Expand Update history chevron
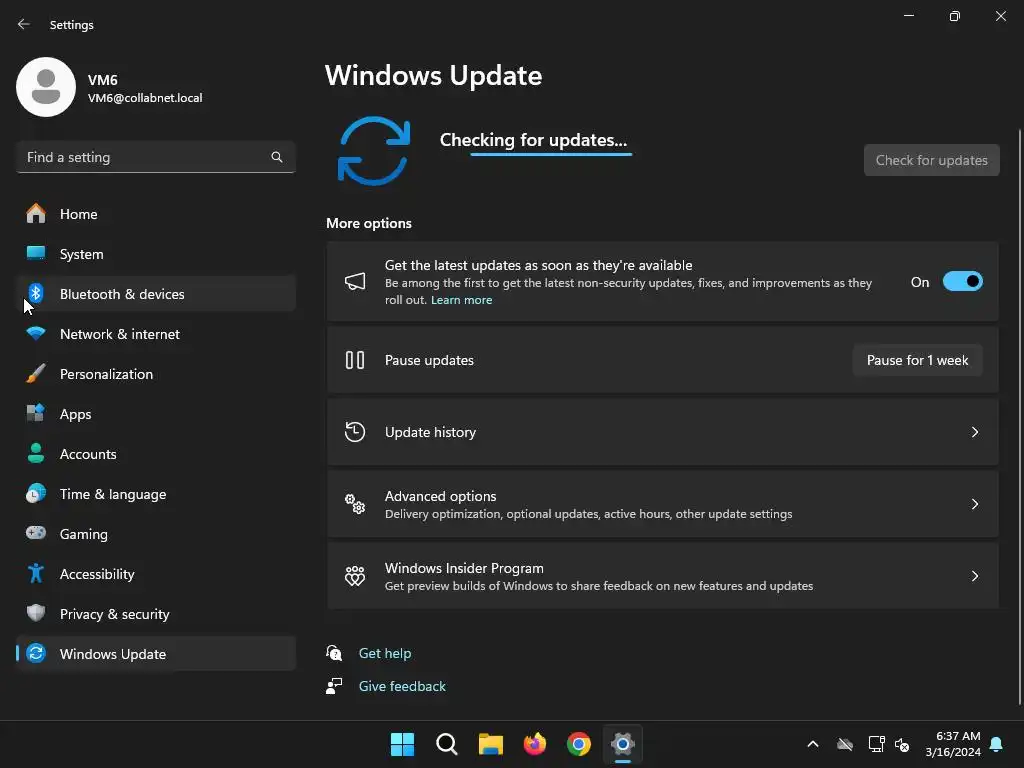1024x768 pixels. pos(974,432)
